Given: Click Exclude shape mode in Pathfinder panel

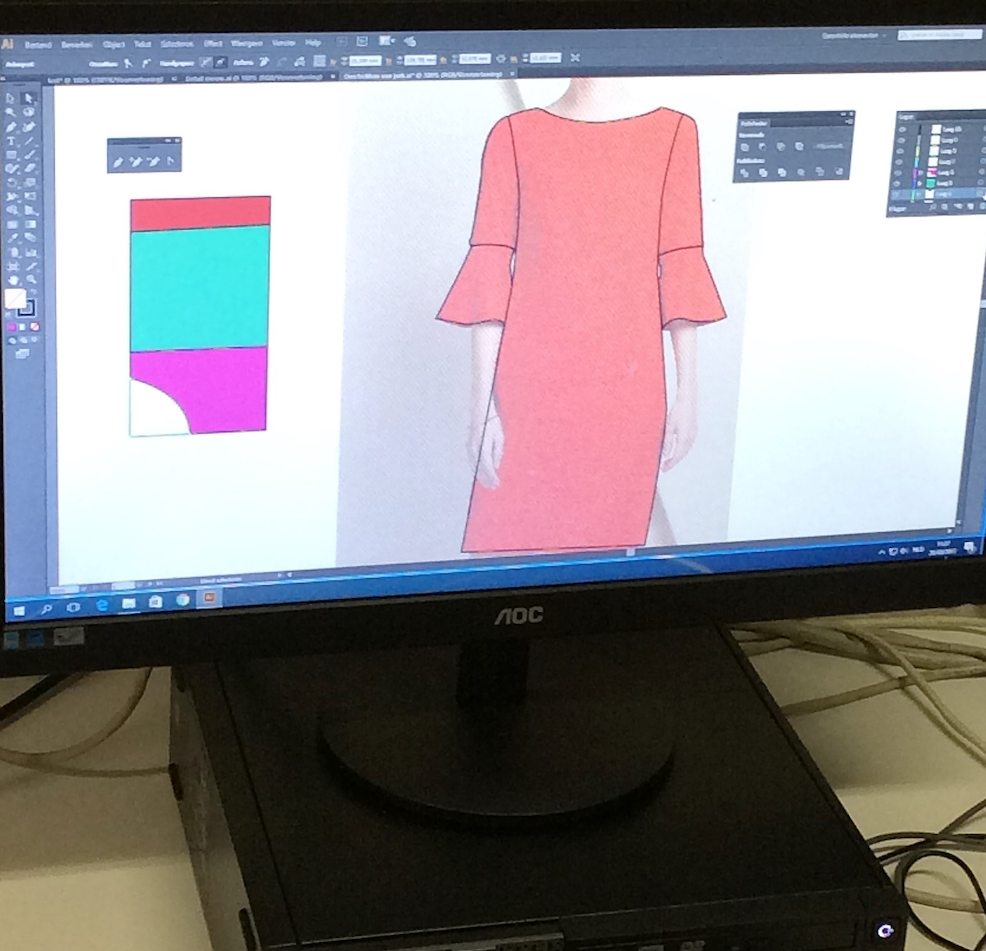Looking at the screenshot, I should 799,147.
